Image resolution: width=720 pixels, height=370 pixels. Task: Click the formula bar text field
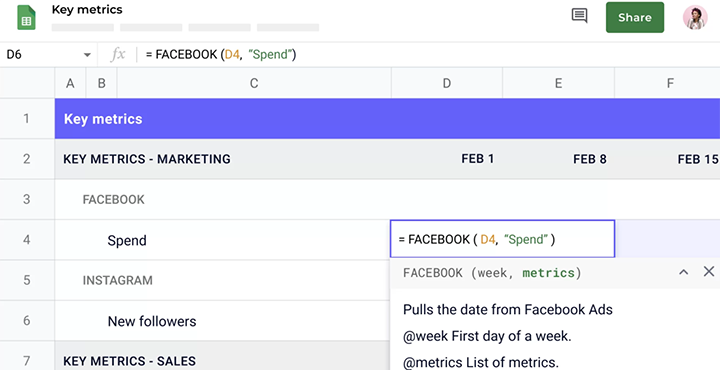point(429,55)
